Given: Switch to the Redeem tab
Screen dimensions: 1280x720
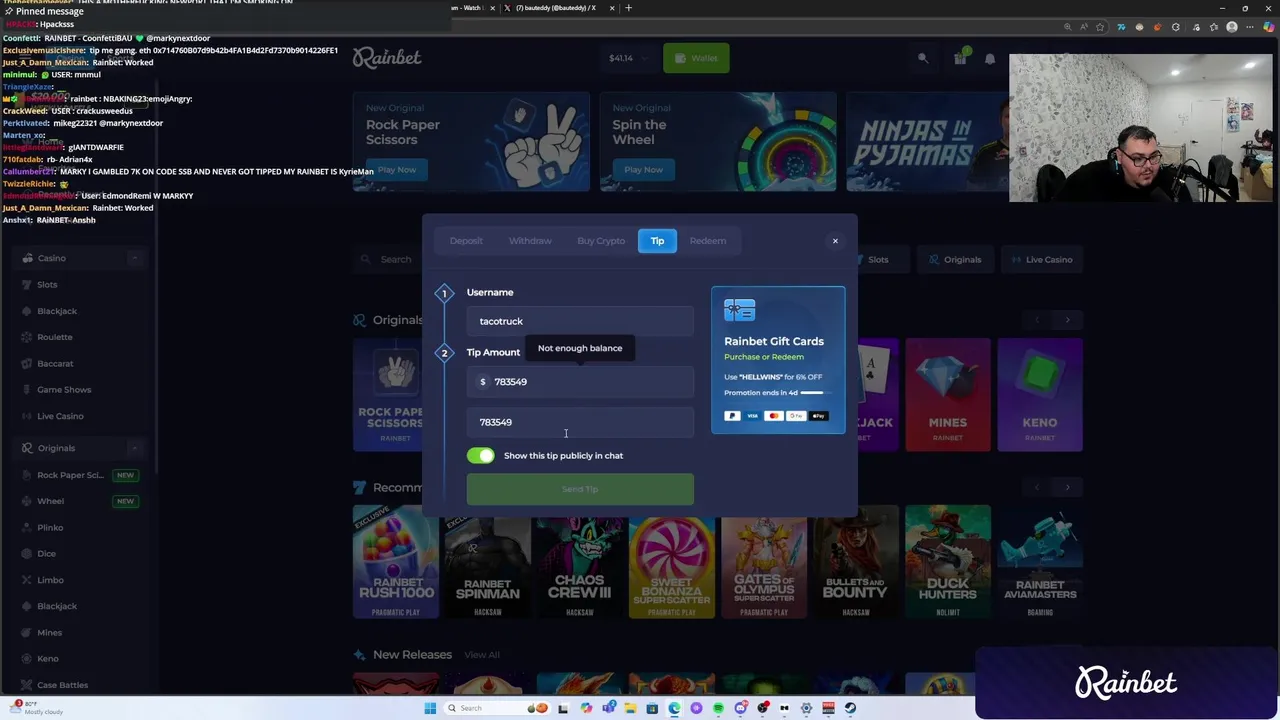Looking at the screenshot, I should [x=708, y=241].
